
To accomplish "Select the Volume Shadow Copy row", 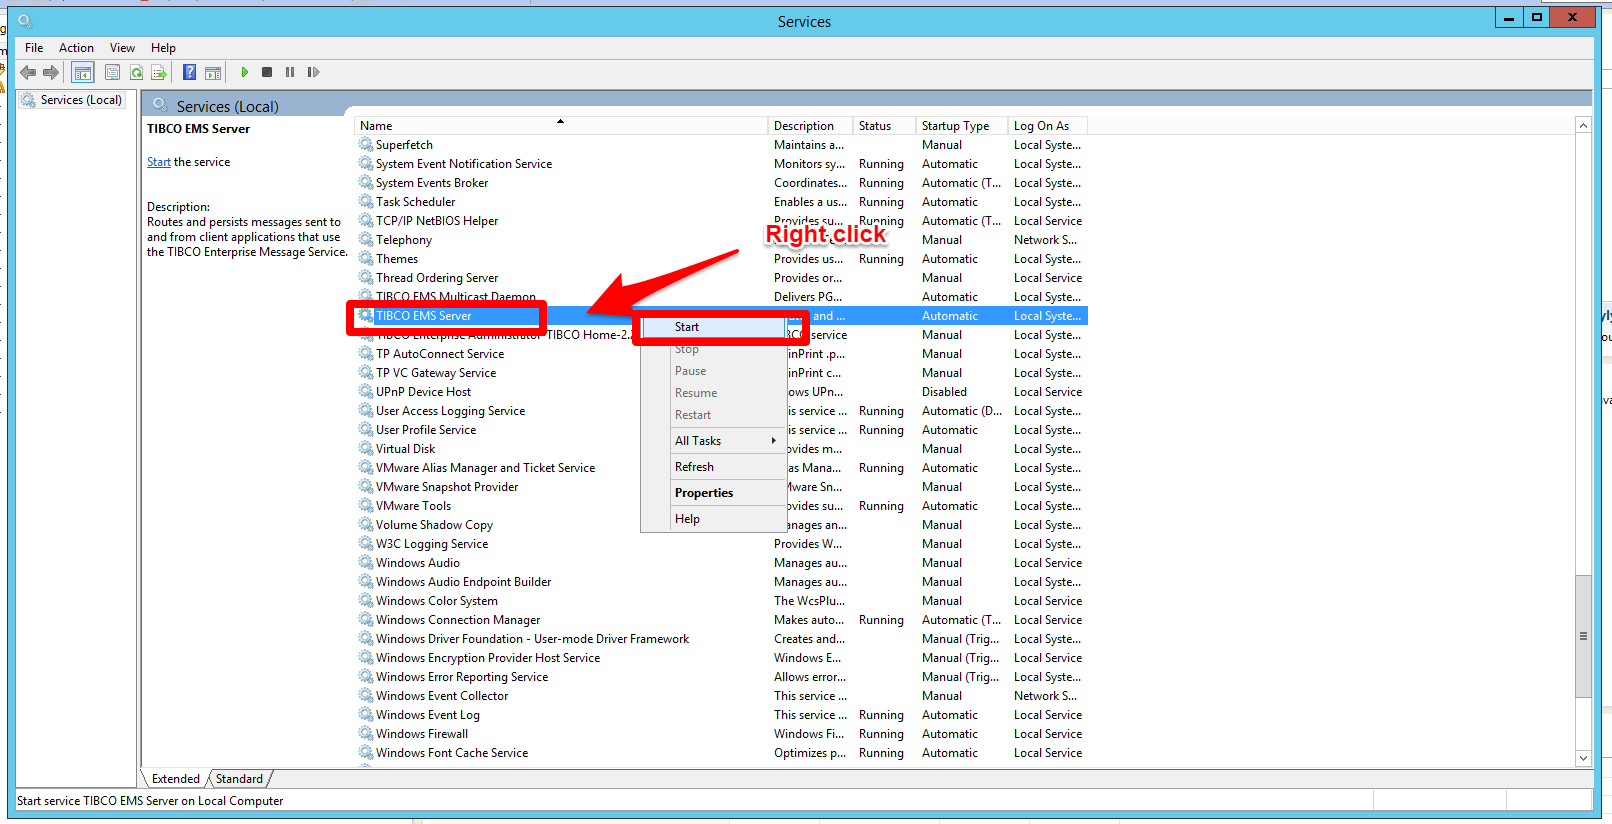I will [x=721, y=525].
